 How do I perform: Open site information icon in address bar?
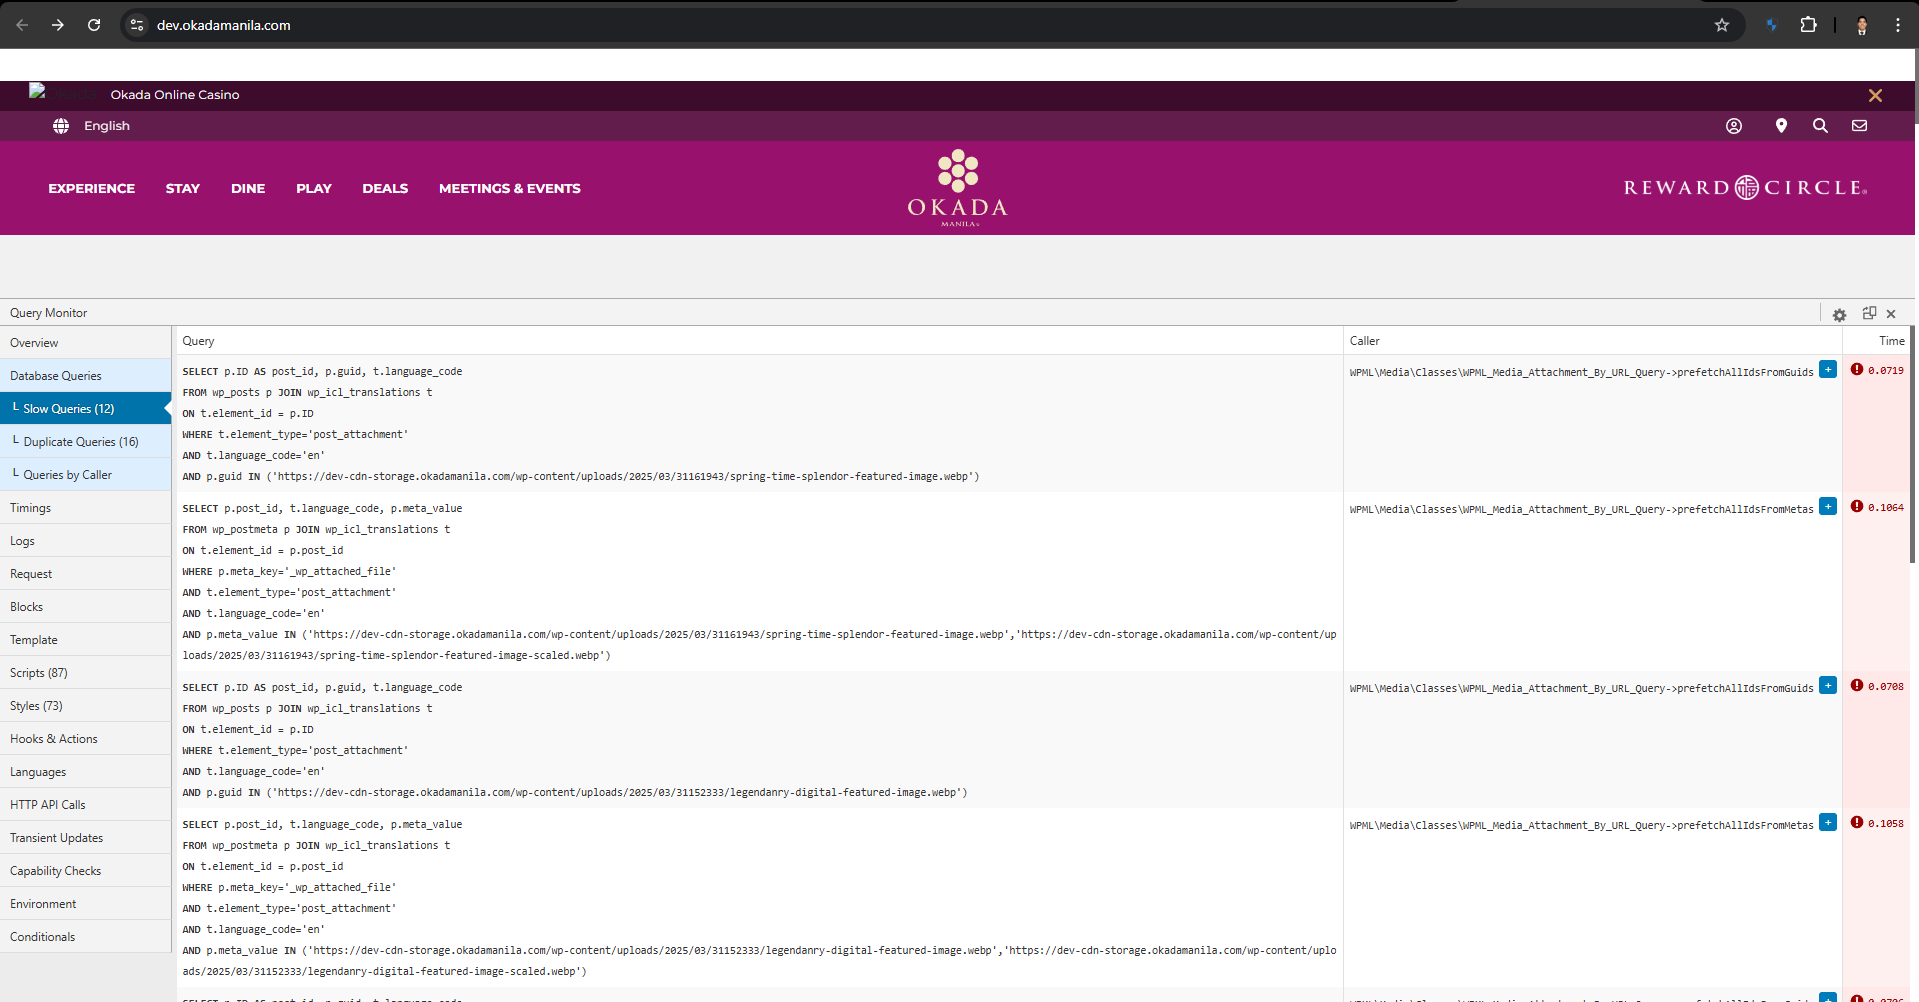[x=137, y=25]
